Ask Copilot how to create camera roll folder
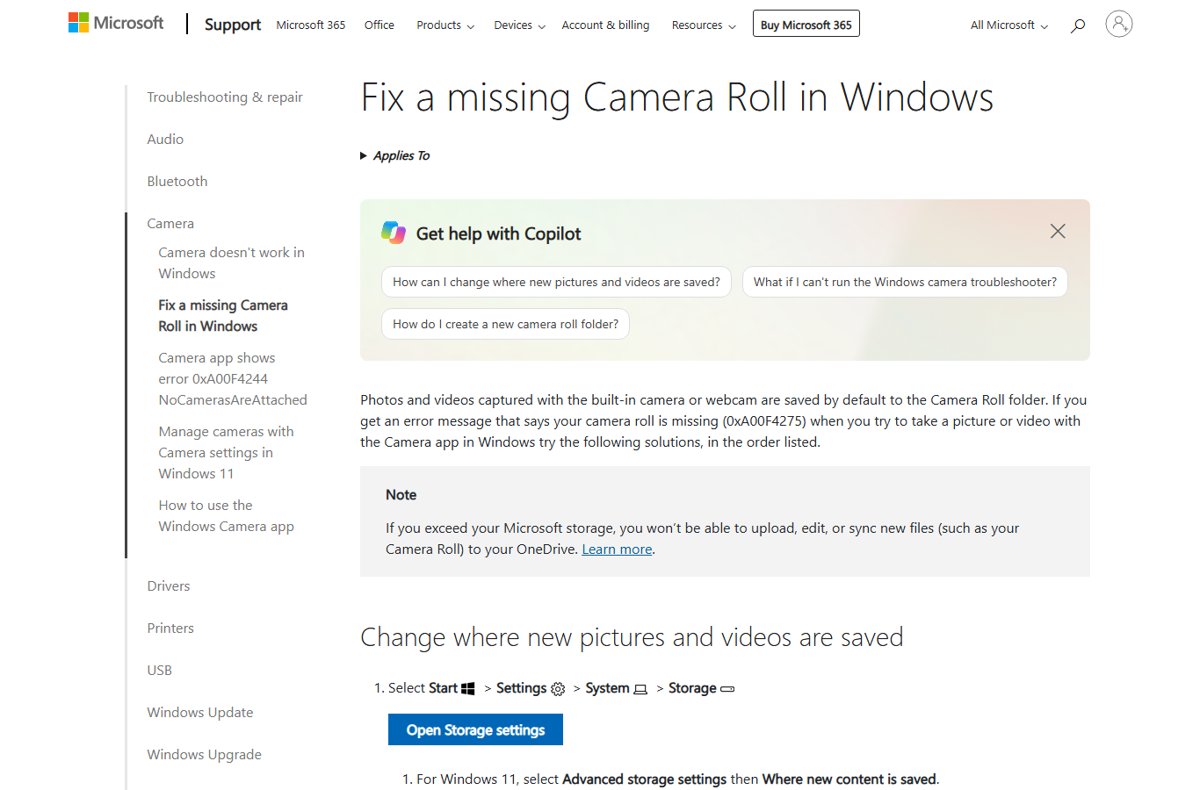This screenshot has width=1200, height=790. (x=505, y=324)
